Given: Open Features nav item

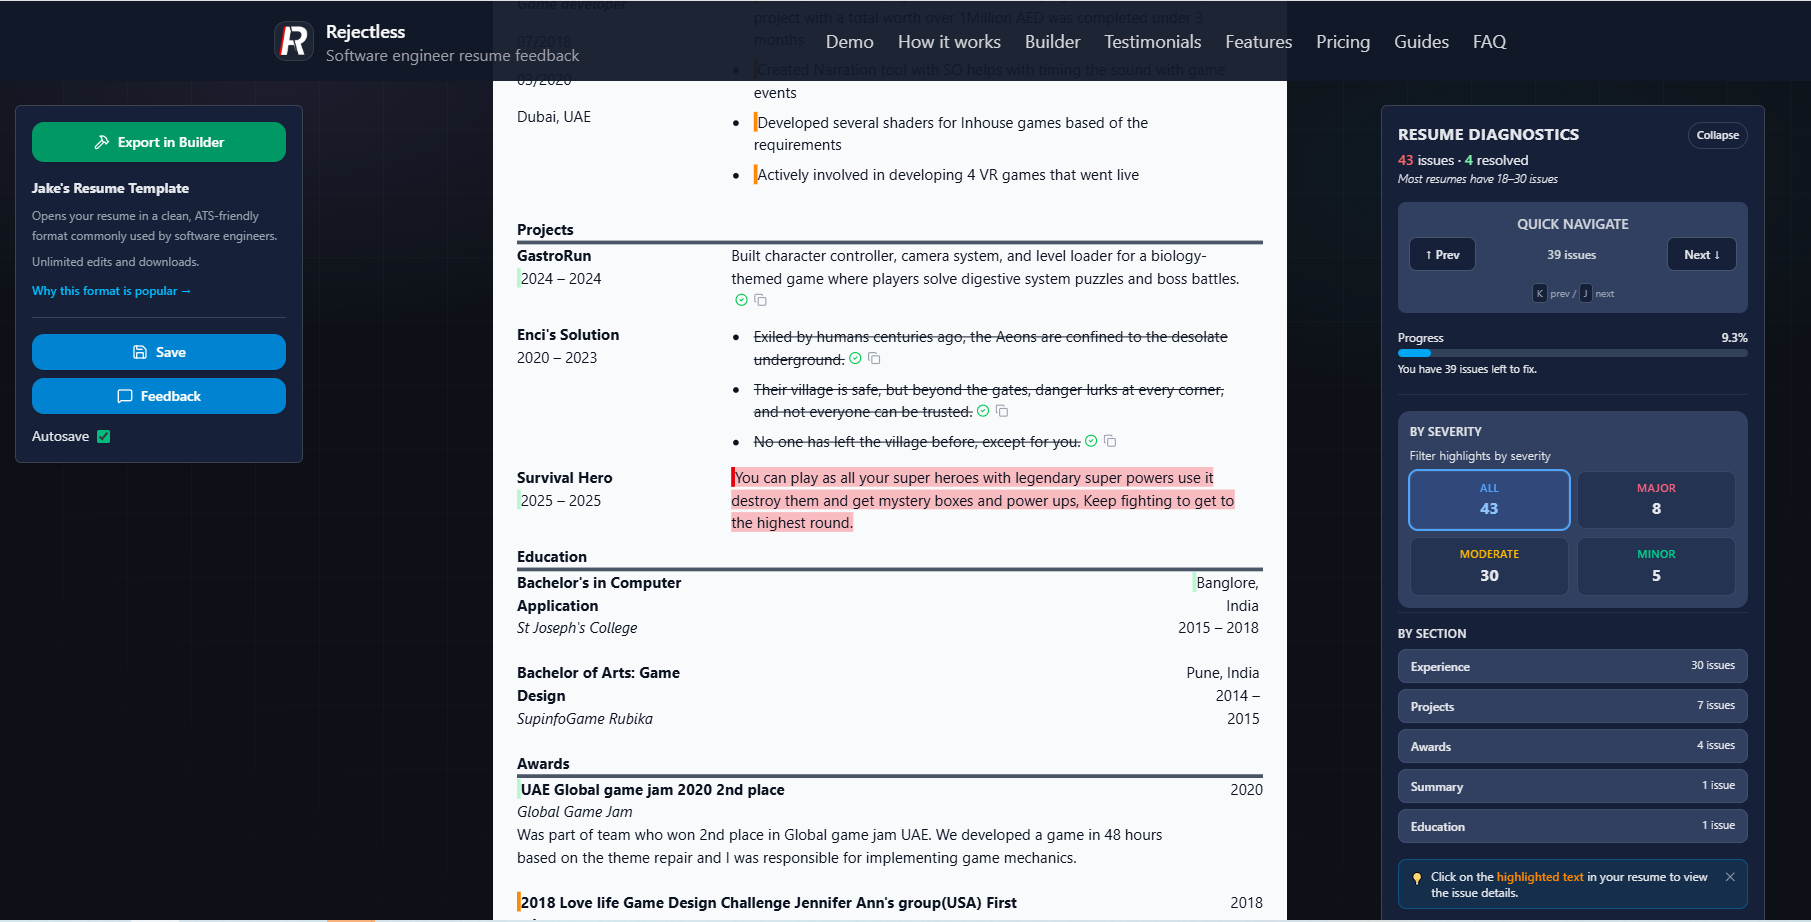Looking at the screenshot, I should (x=1258, y=42).
